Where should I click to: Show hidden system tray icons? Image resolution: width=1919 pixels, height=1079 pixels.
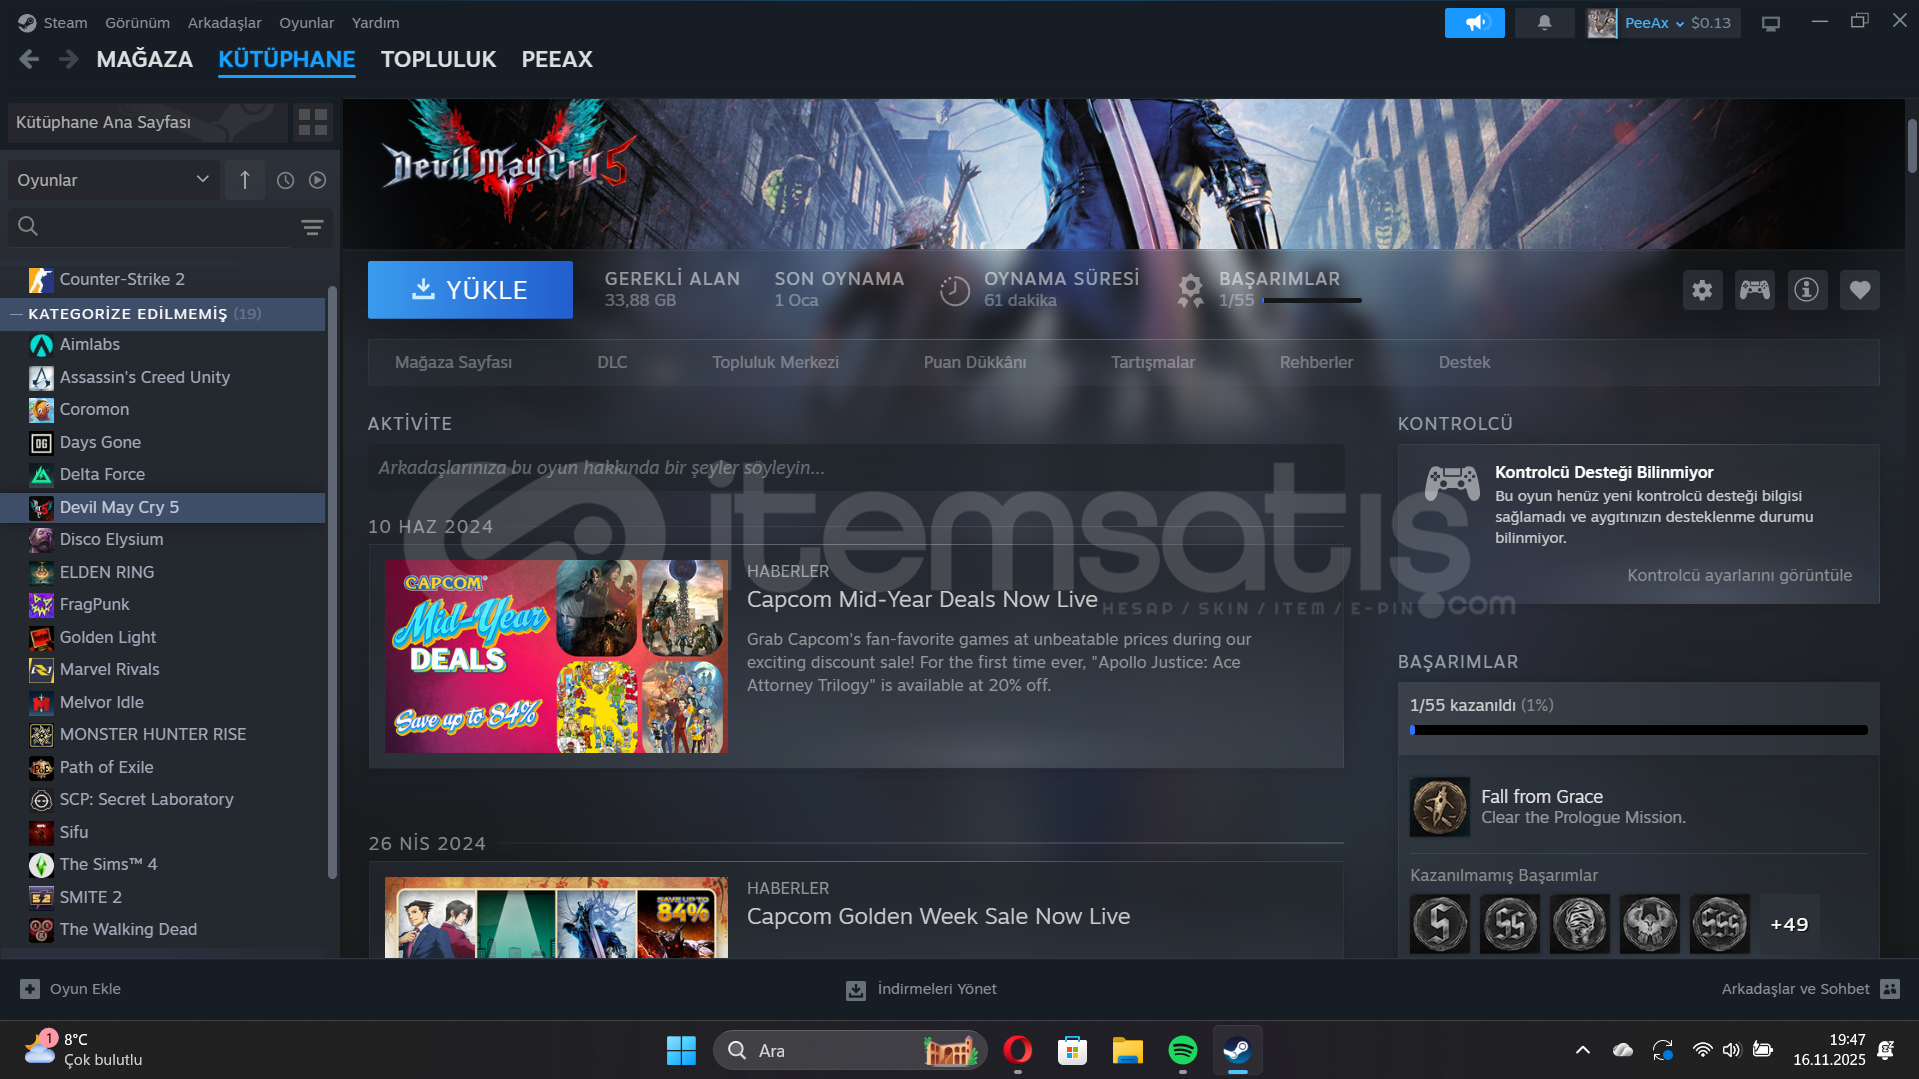(x=1582, y=1050)
